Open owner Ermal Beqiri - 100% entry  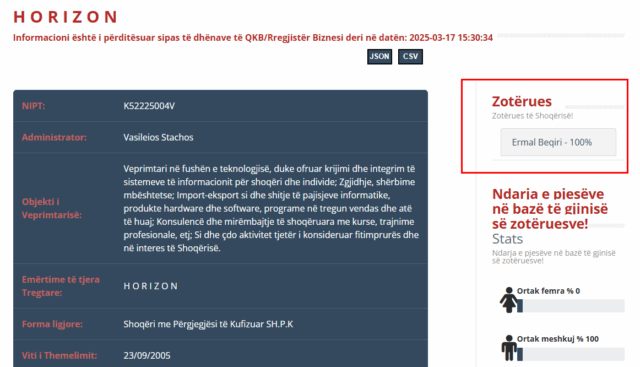[558, 142]
